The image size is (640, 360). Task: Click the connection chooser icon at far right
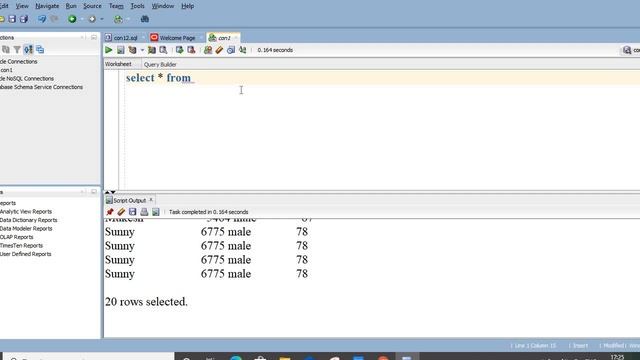[x=627, y=50]
